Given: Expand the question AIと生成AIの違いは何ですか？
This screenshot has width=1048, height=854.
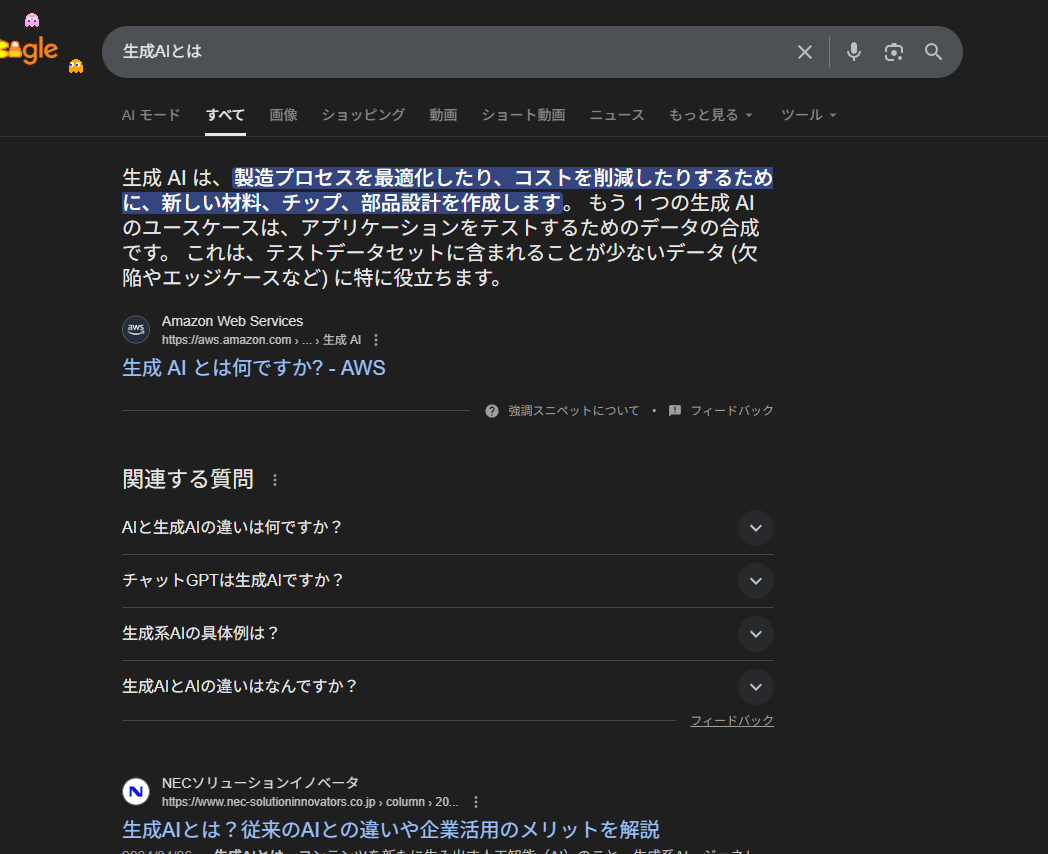Looking at the screenshot, I should (755, 528).
